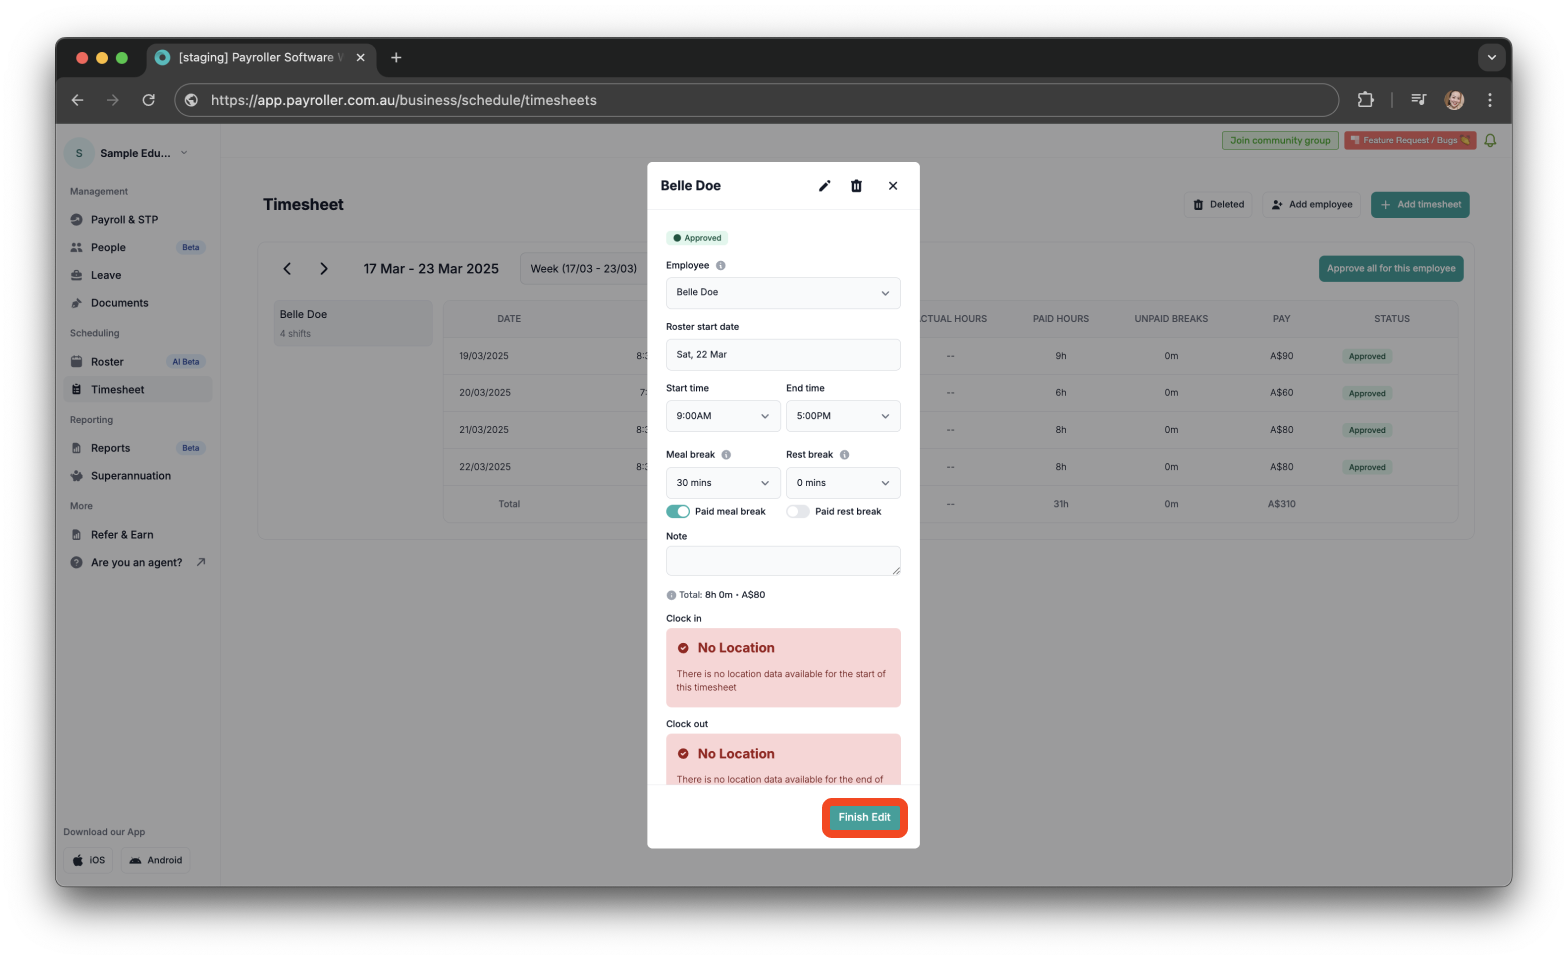
Task: Open the Meal break dropdown 30 mins
Action: pos(723,483)
